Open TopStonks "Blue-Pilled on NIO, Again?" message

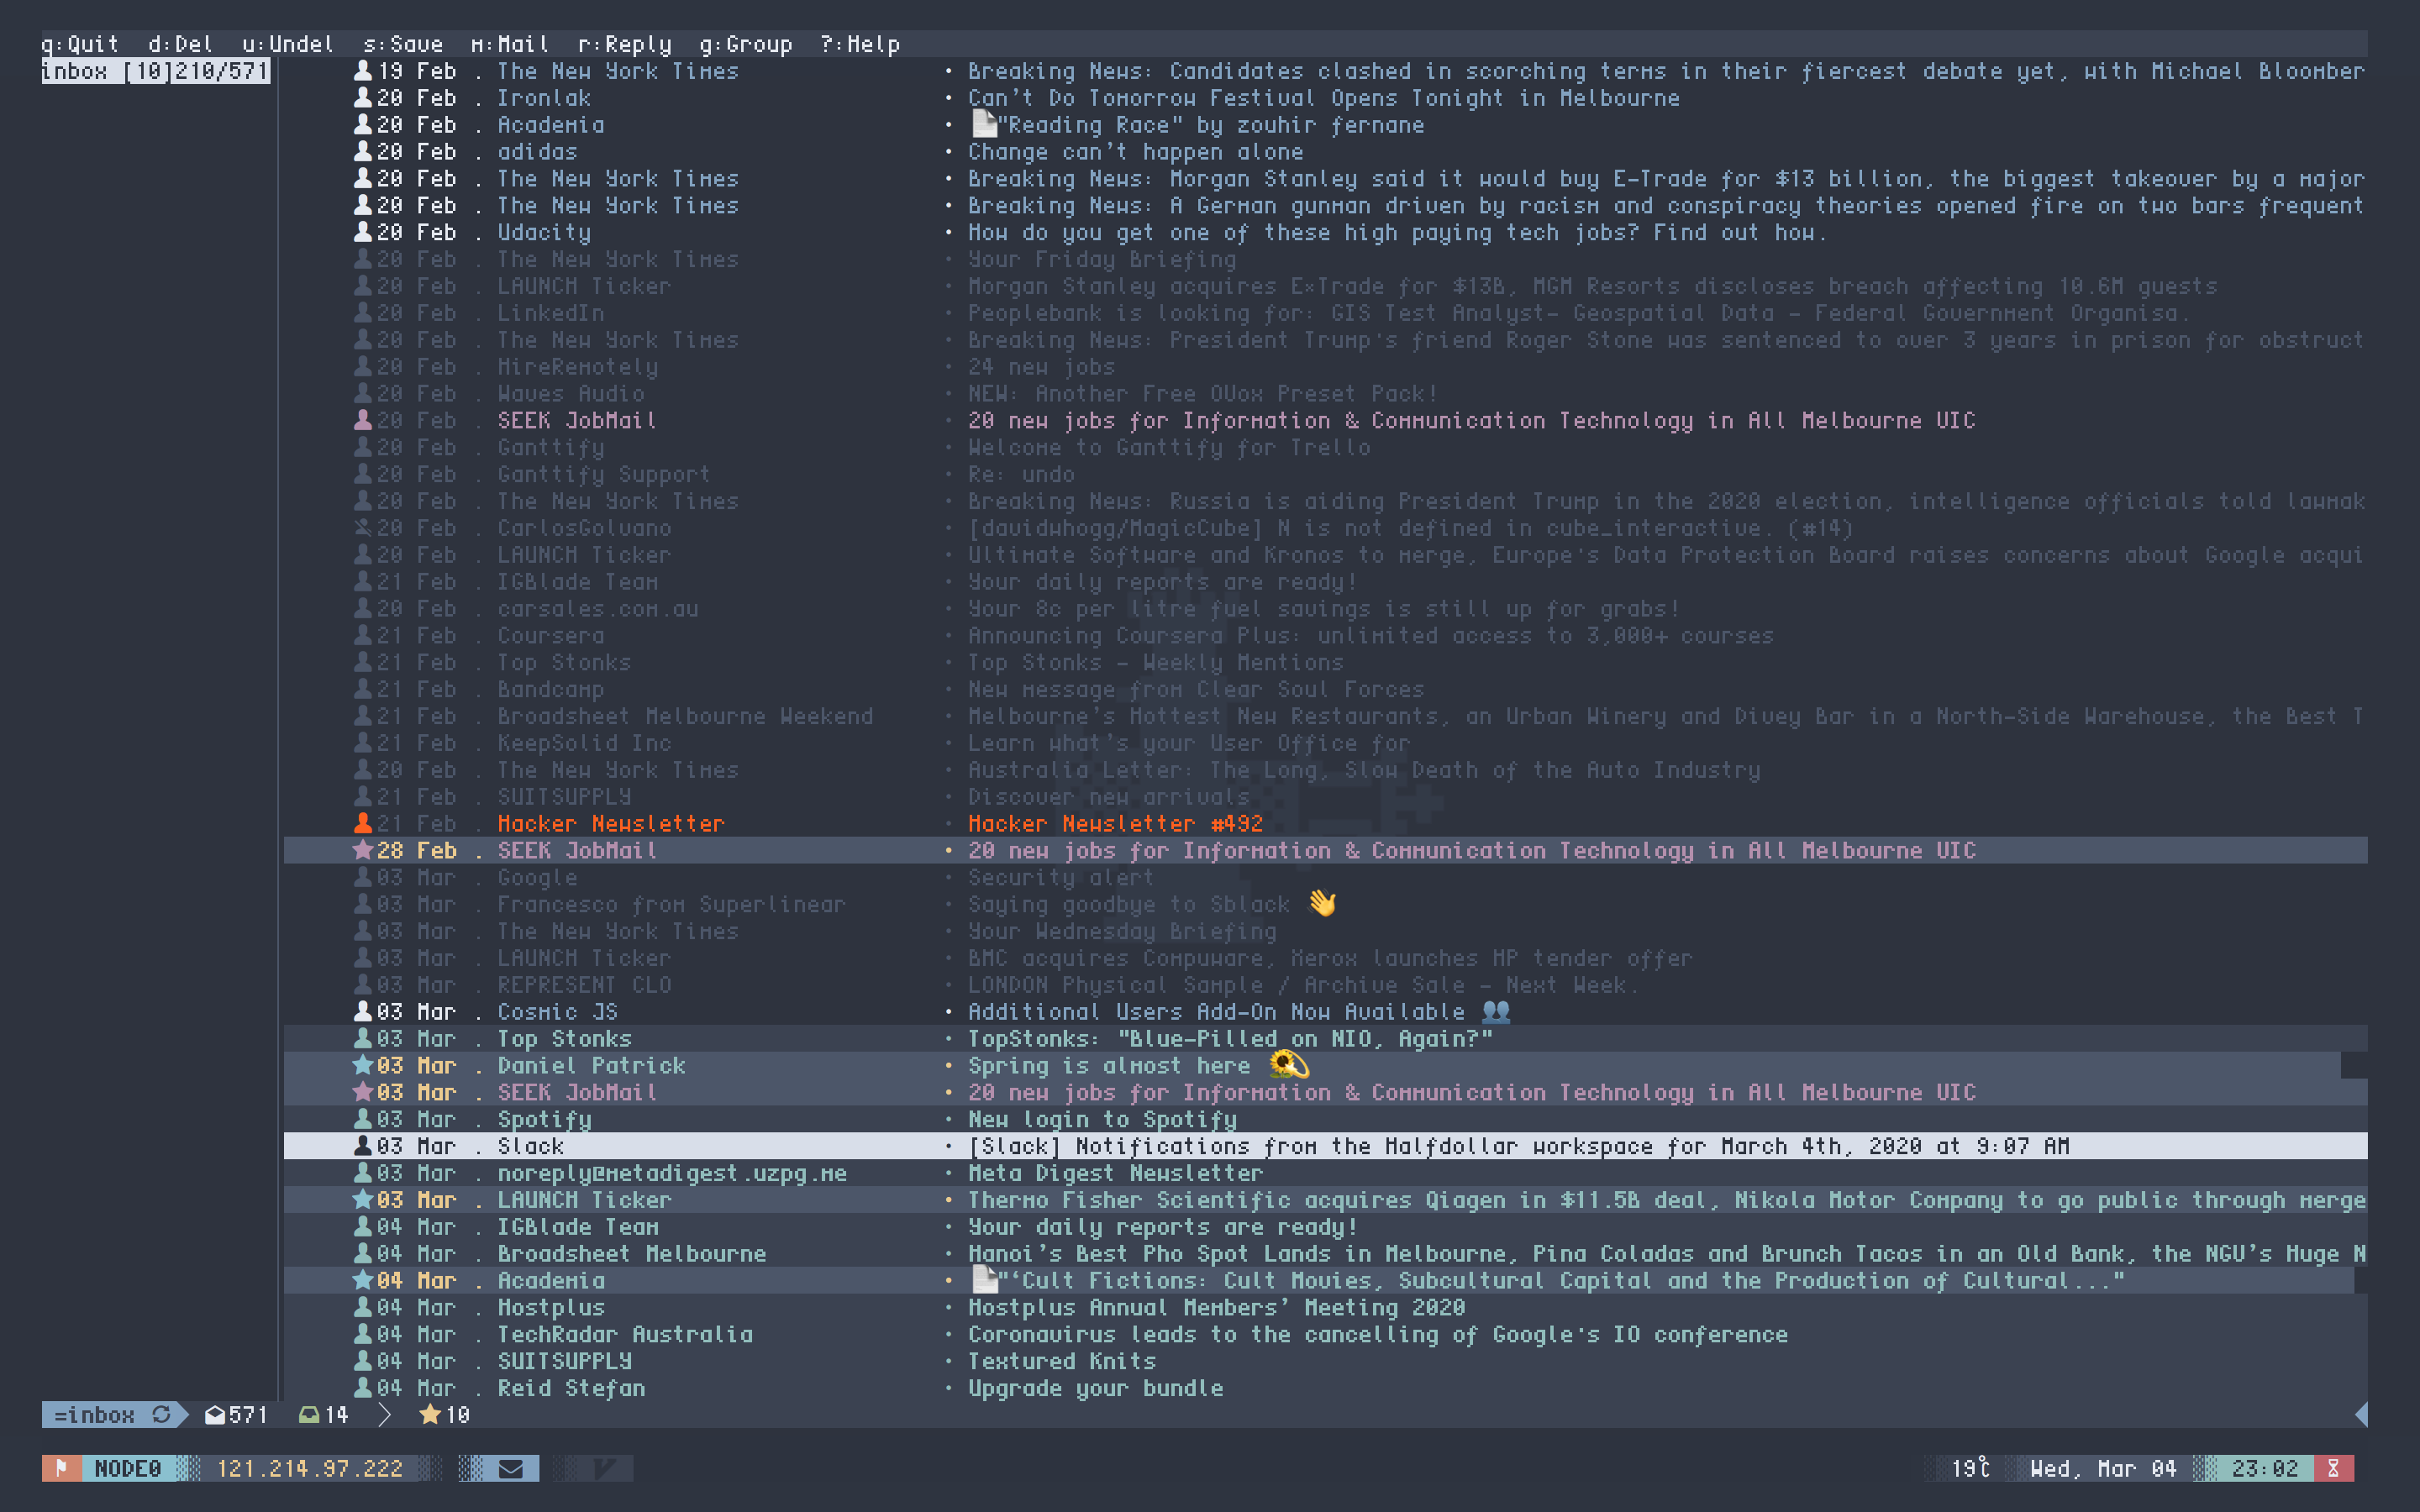click(x=1325, y=1038)
